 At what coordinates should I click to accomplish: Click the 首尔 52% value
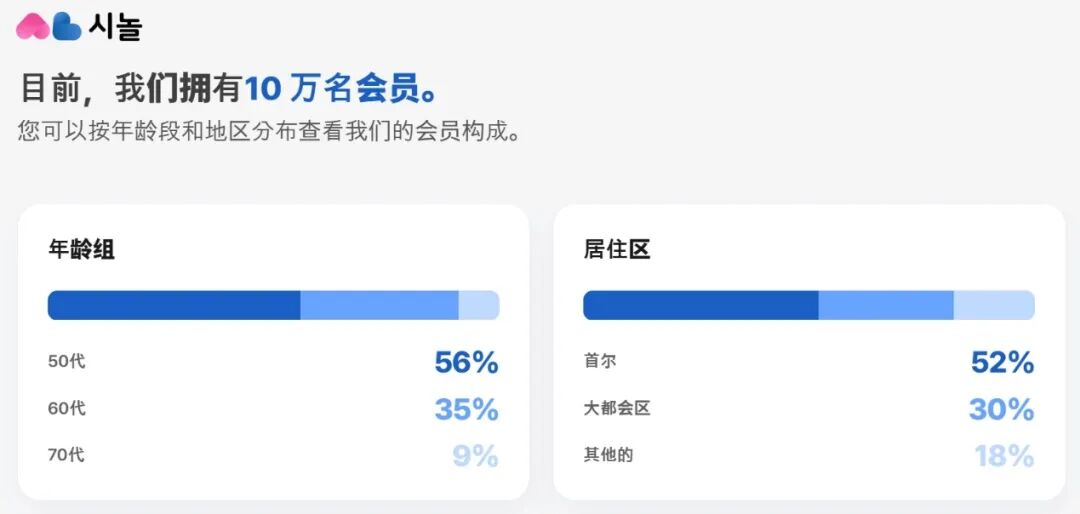[1002, 362]
